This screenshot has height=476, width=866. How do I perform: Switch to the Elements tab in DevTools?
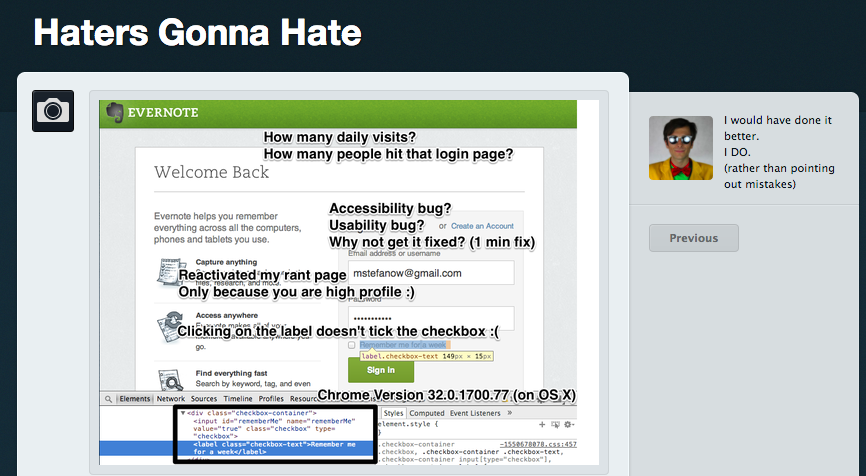(135, 399)
